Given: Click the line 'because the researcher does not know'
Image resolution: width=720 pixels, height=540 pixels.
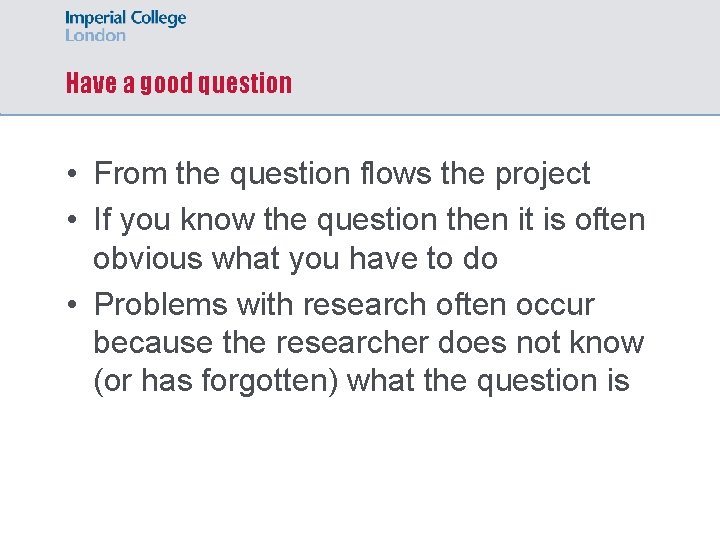Looking at the screenshot, I should (369, 343).
